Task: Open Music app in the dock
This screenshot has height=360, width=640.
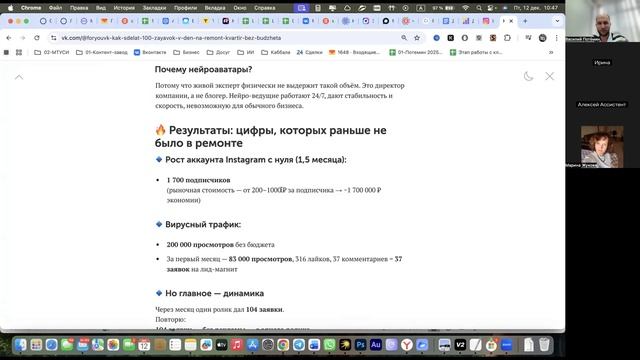Action: click(x=237, y=345)
